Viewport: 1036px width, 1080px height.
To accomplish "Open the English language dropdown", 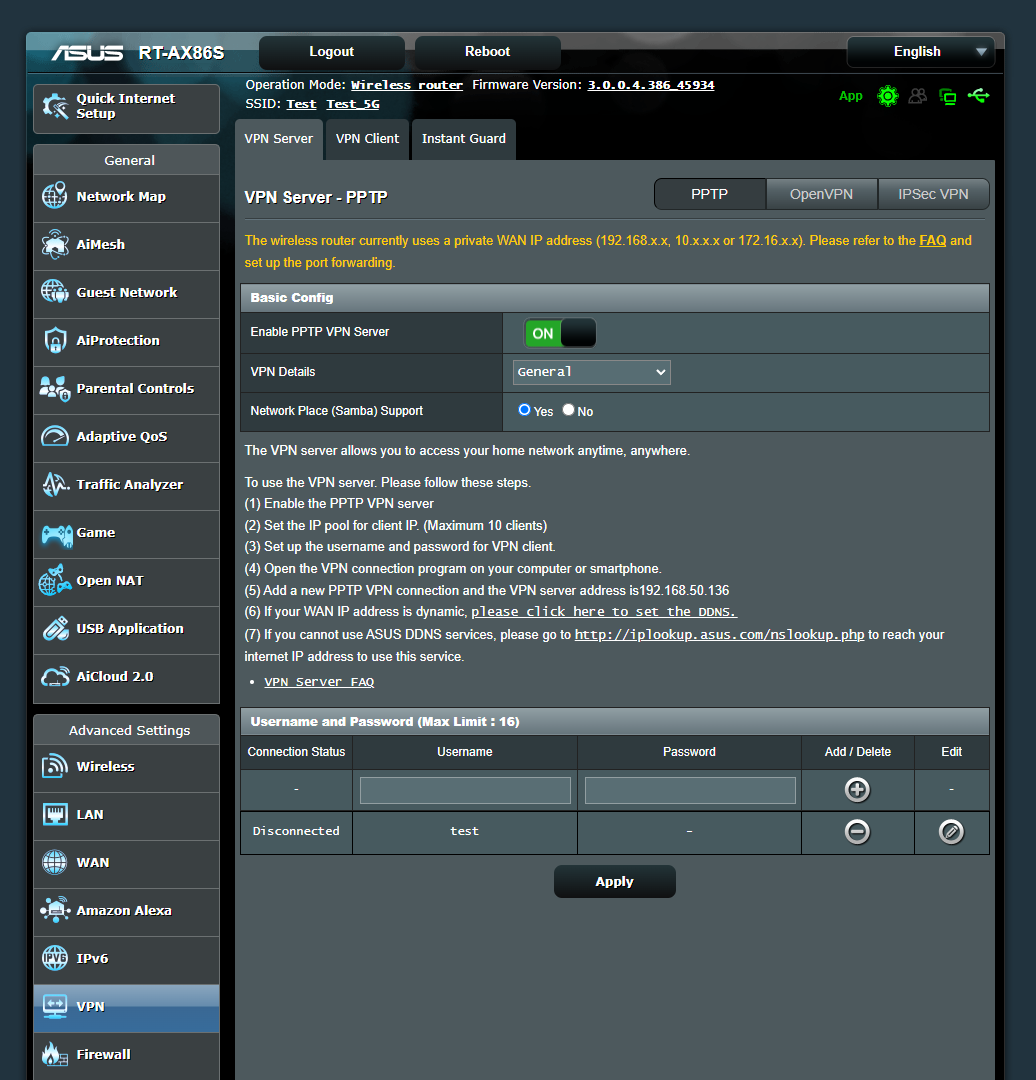I will coord(919,51).
